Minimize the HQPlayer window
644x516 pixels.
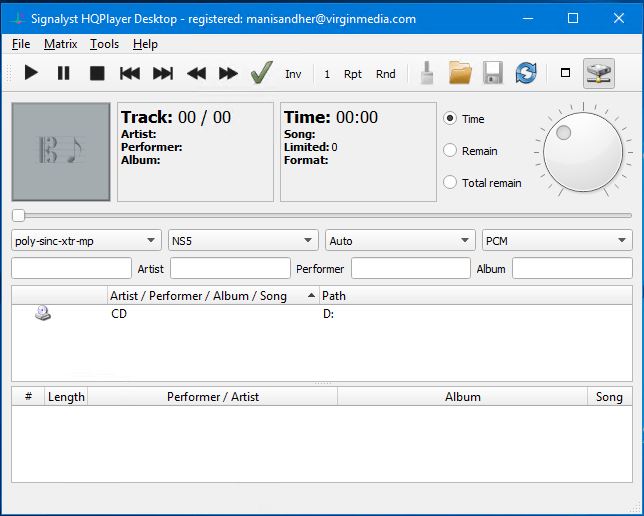tap(528, 18)
